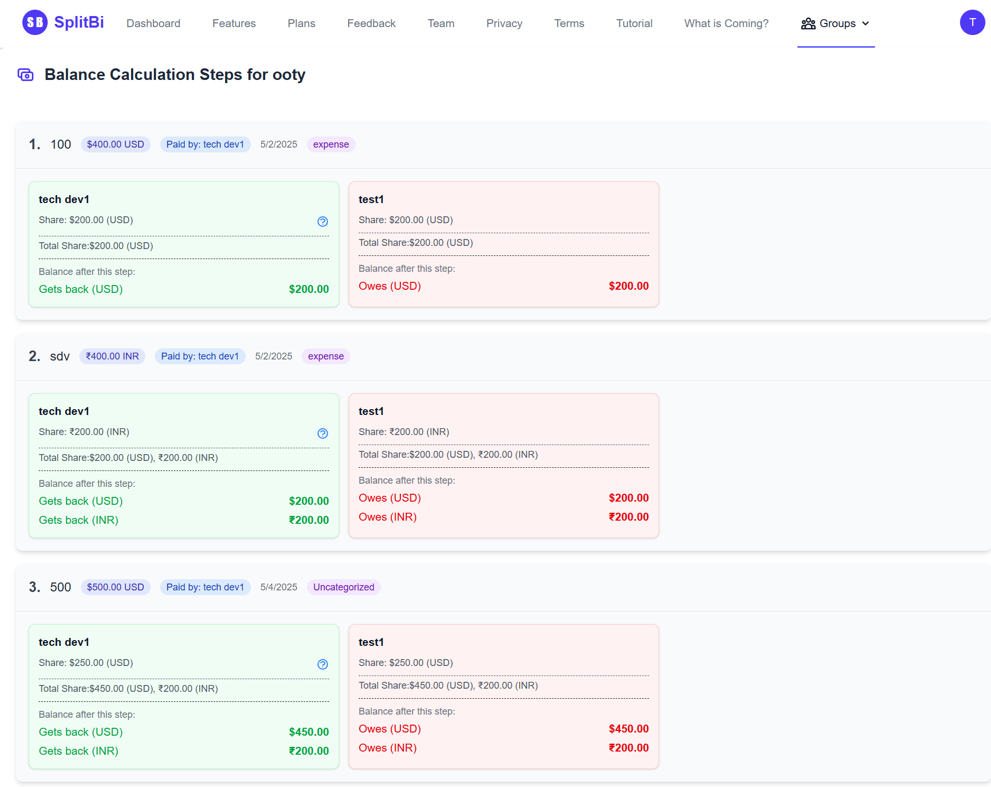Go to the Features page

click(x=234, y=23)
